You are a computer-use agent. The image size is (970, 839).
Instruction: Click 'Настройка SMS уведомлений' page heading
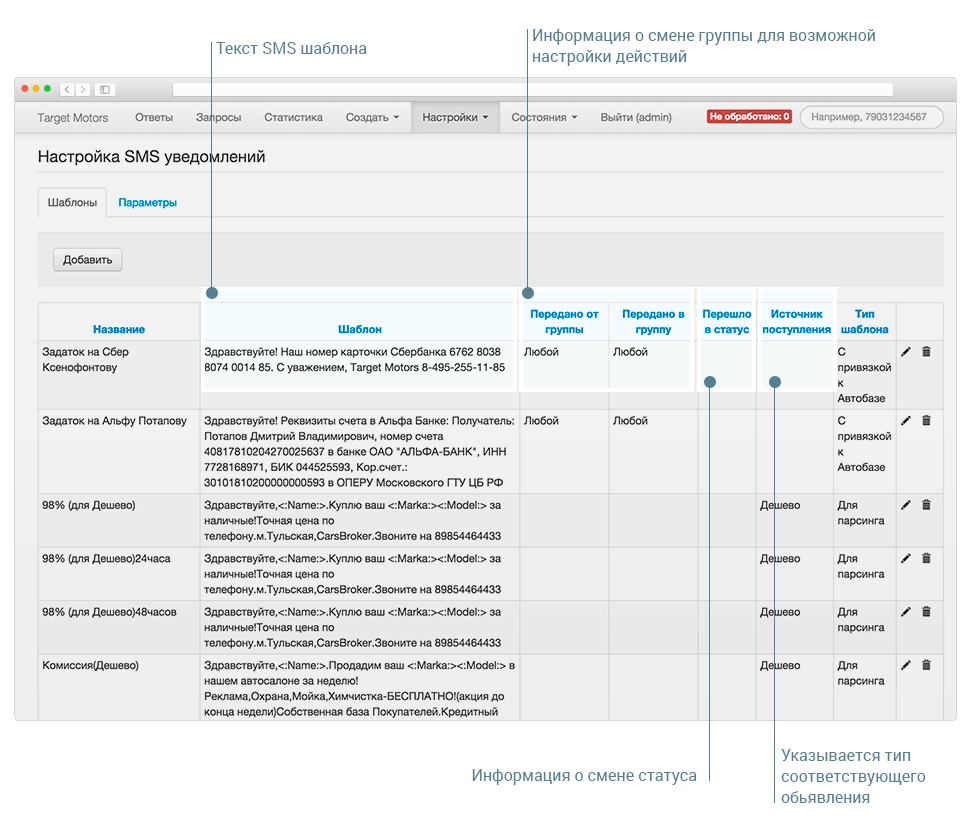tap(152, 157)
